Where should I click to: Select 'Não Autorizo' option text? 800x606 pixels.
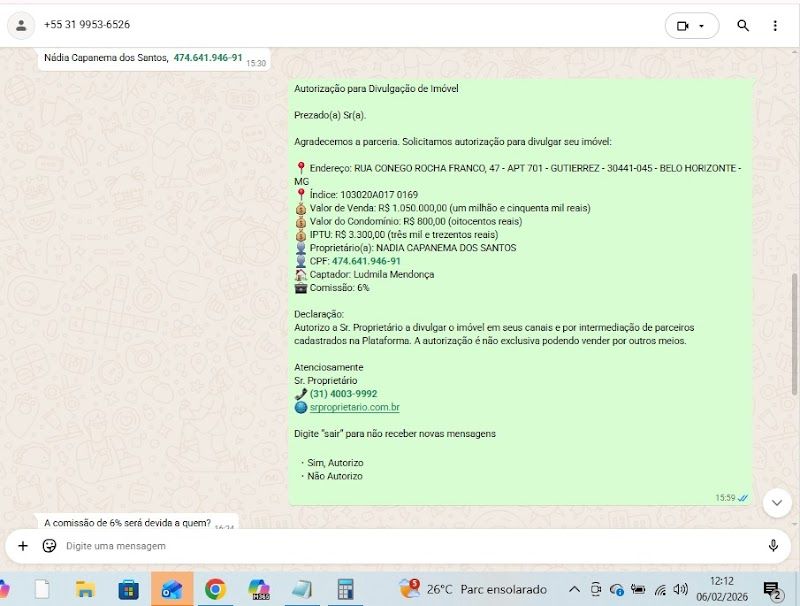pyautogui.click(x=335, y=476)
